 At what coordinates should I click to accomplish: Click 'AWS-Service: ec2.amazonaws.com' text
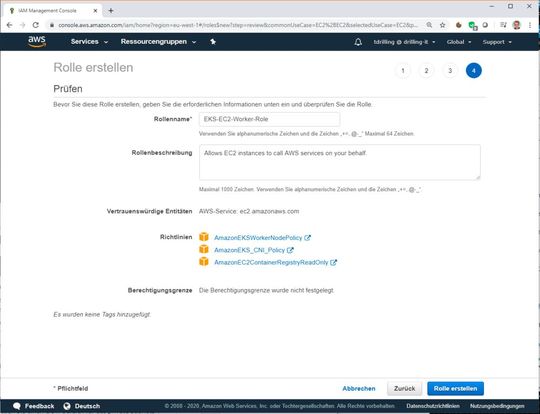(x=249, y=211)
